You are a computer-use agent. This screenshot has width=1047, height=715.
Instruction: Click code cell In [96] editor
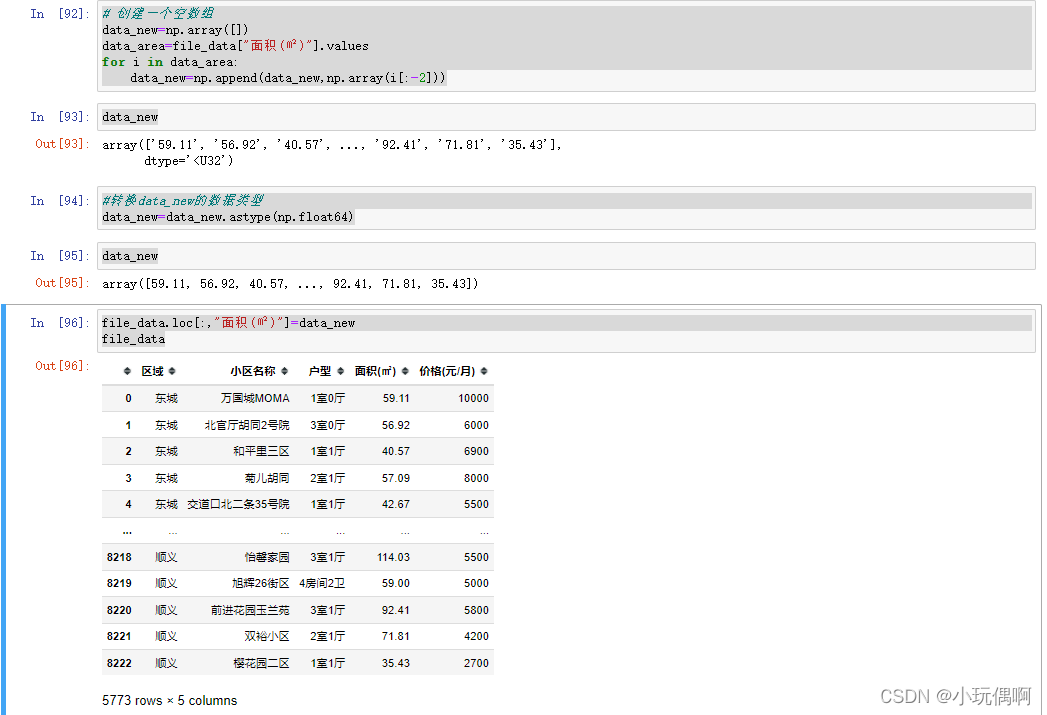pos(566,331)
